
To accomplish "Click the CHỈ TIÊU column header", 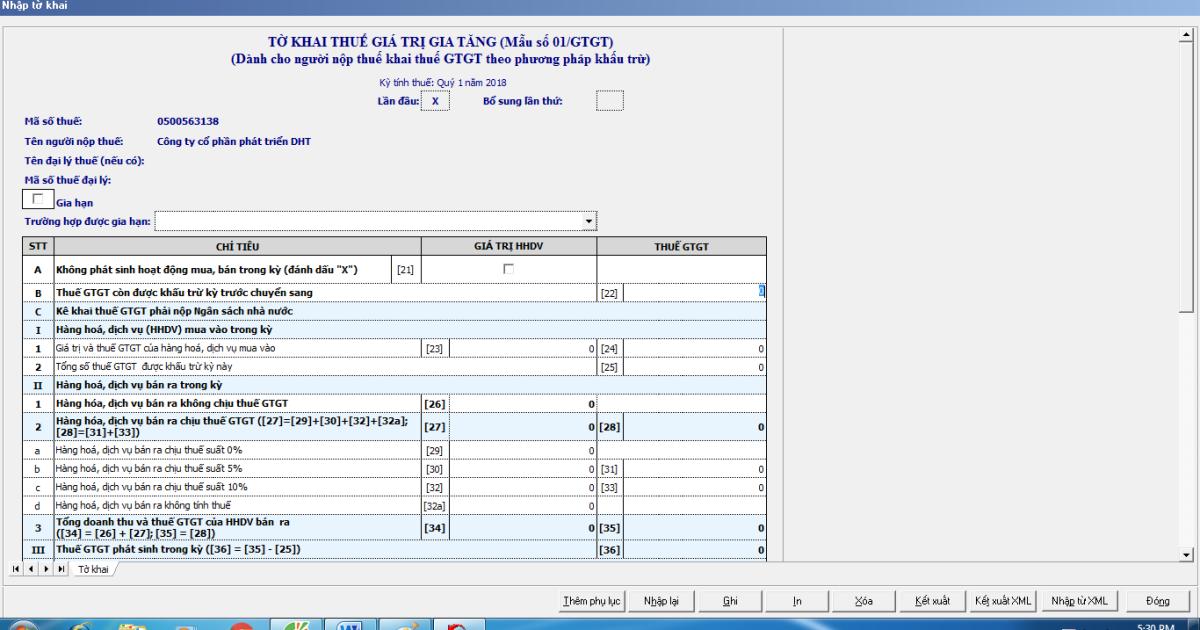I will [237, 246].
